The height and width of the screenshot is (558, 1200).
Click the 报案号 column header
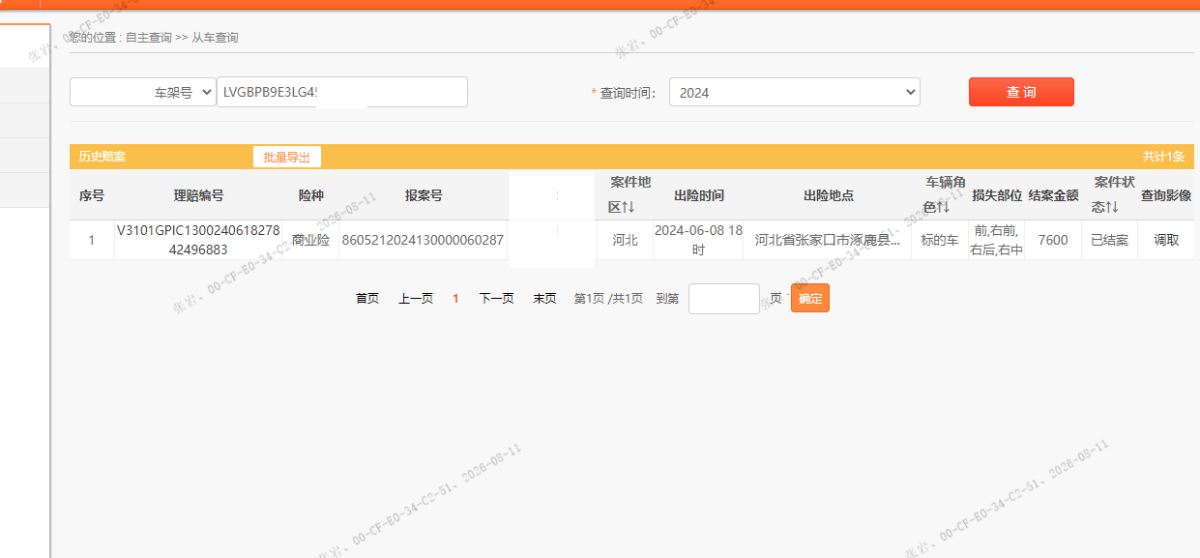(x=423, y=195)
